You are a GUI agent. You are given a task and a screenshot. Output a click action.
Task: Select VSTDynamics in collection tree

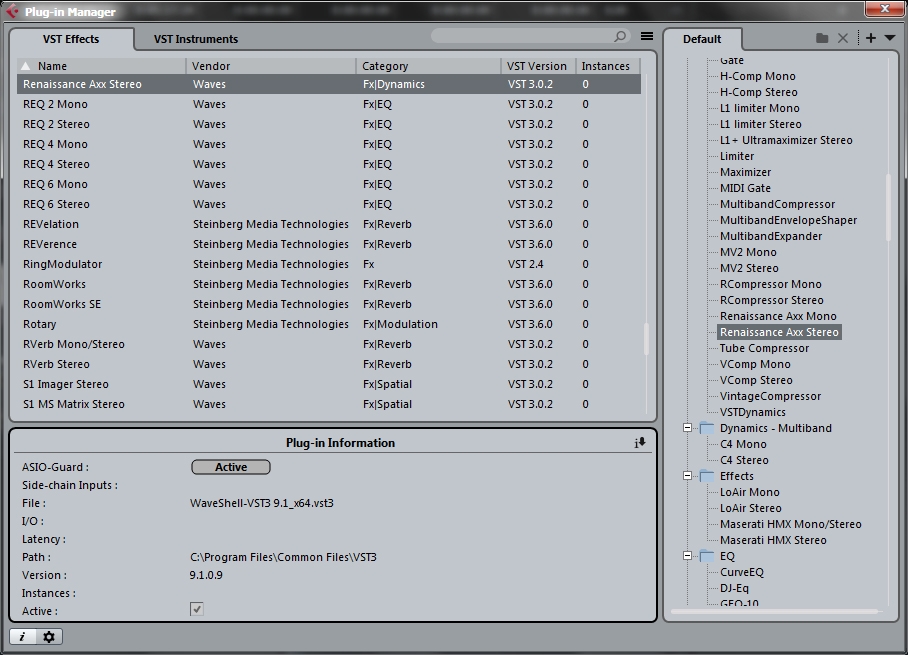point(752,412)
